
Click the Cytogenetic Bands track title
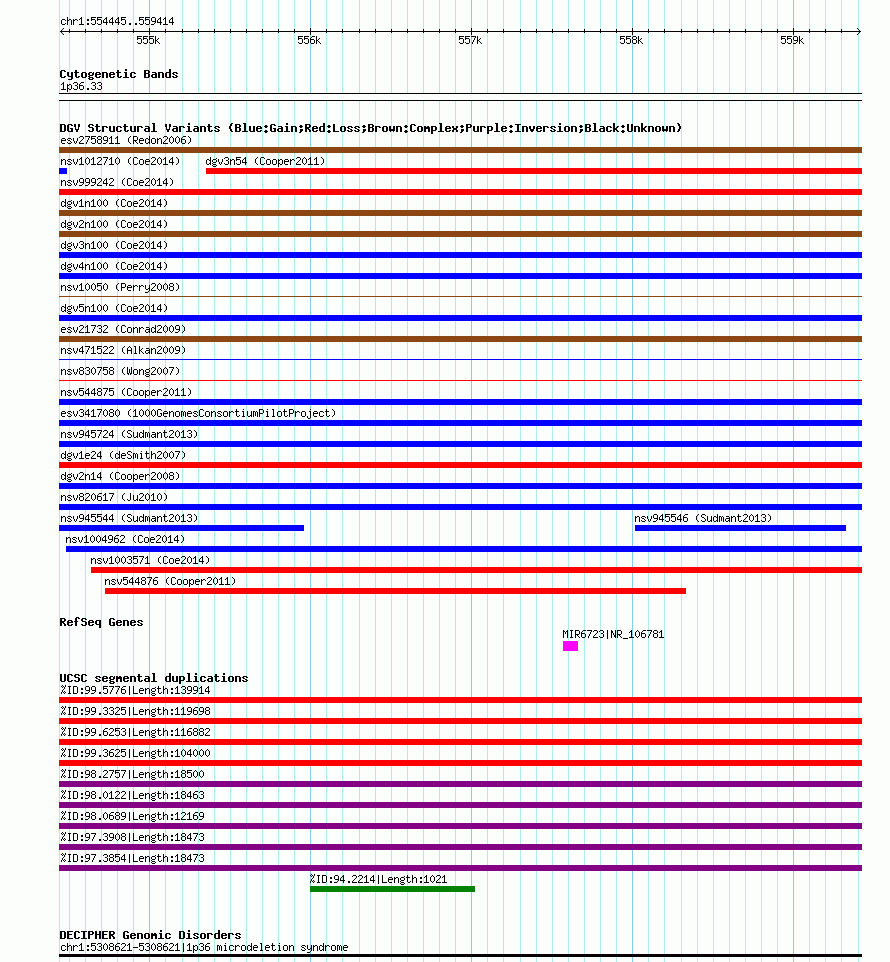[x=119, y=74]
